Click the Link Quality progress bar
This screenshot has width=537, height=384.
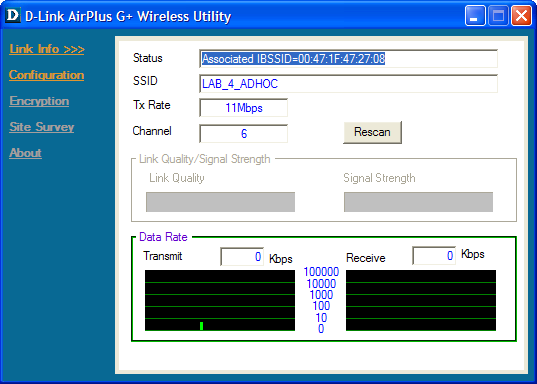(220, 202)
